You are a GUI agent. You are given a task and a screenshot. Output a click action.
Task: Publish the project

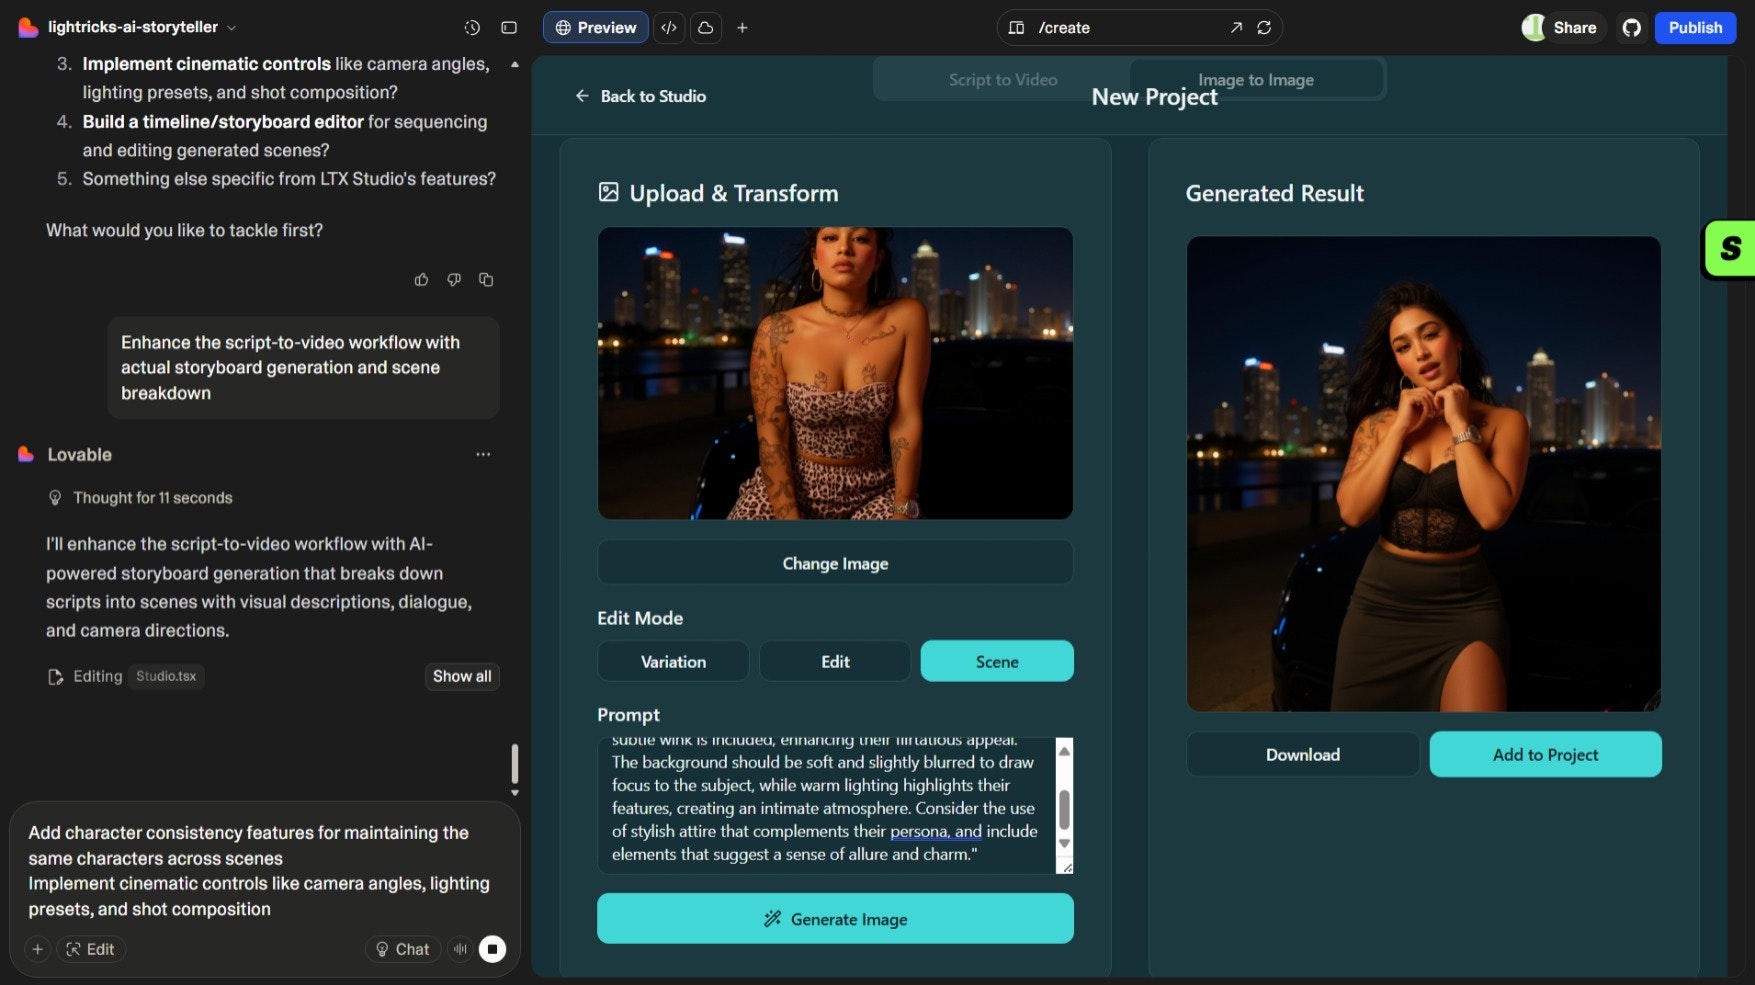coord(1695,28)
